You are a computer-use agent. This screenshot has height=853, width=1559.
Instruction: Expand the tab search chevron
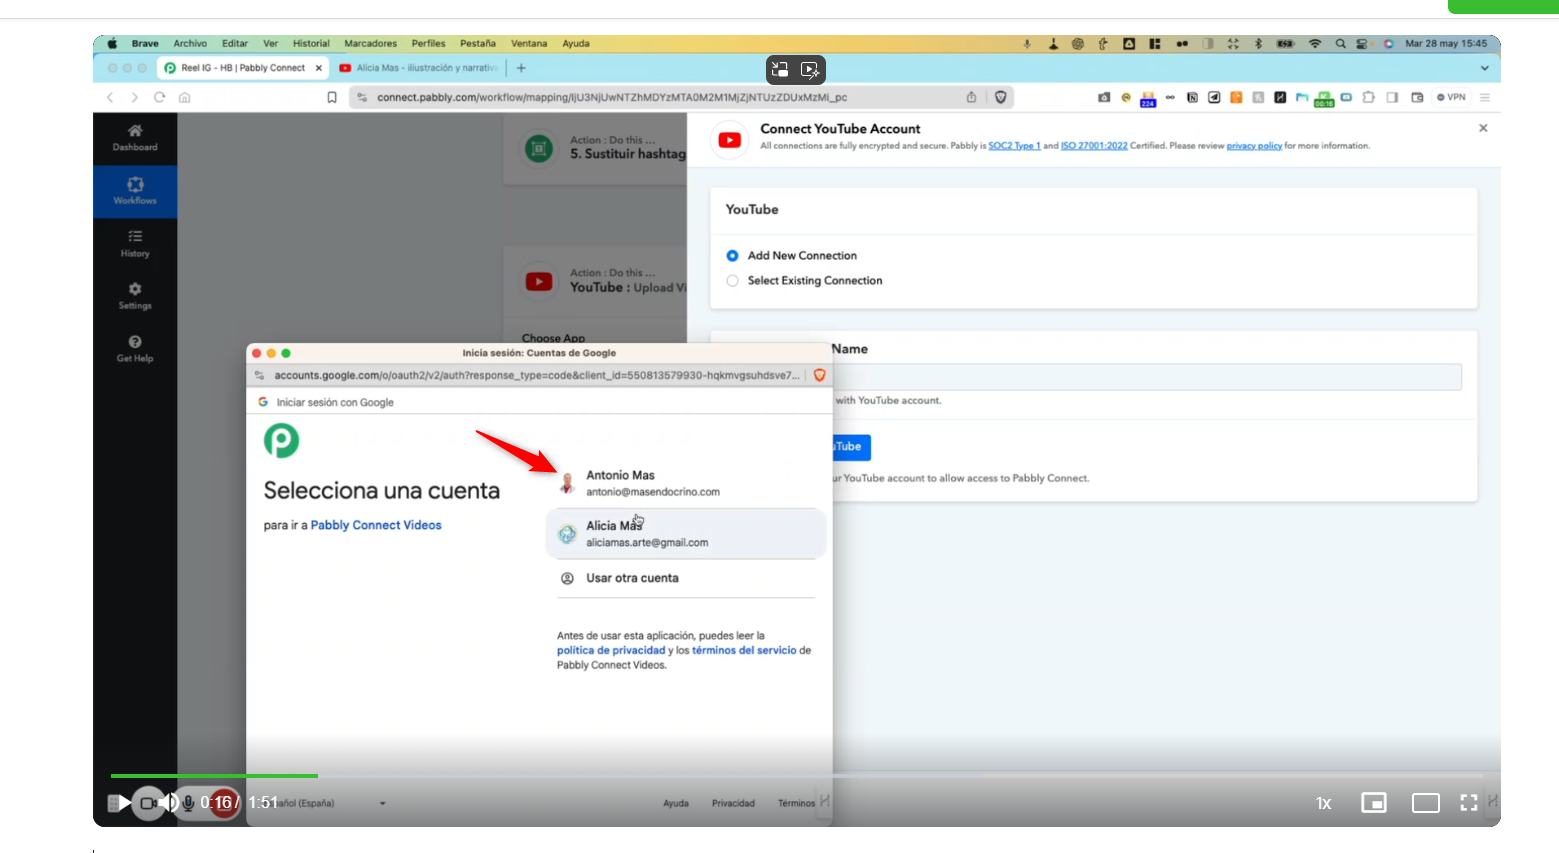click(x=1485, y=68)
